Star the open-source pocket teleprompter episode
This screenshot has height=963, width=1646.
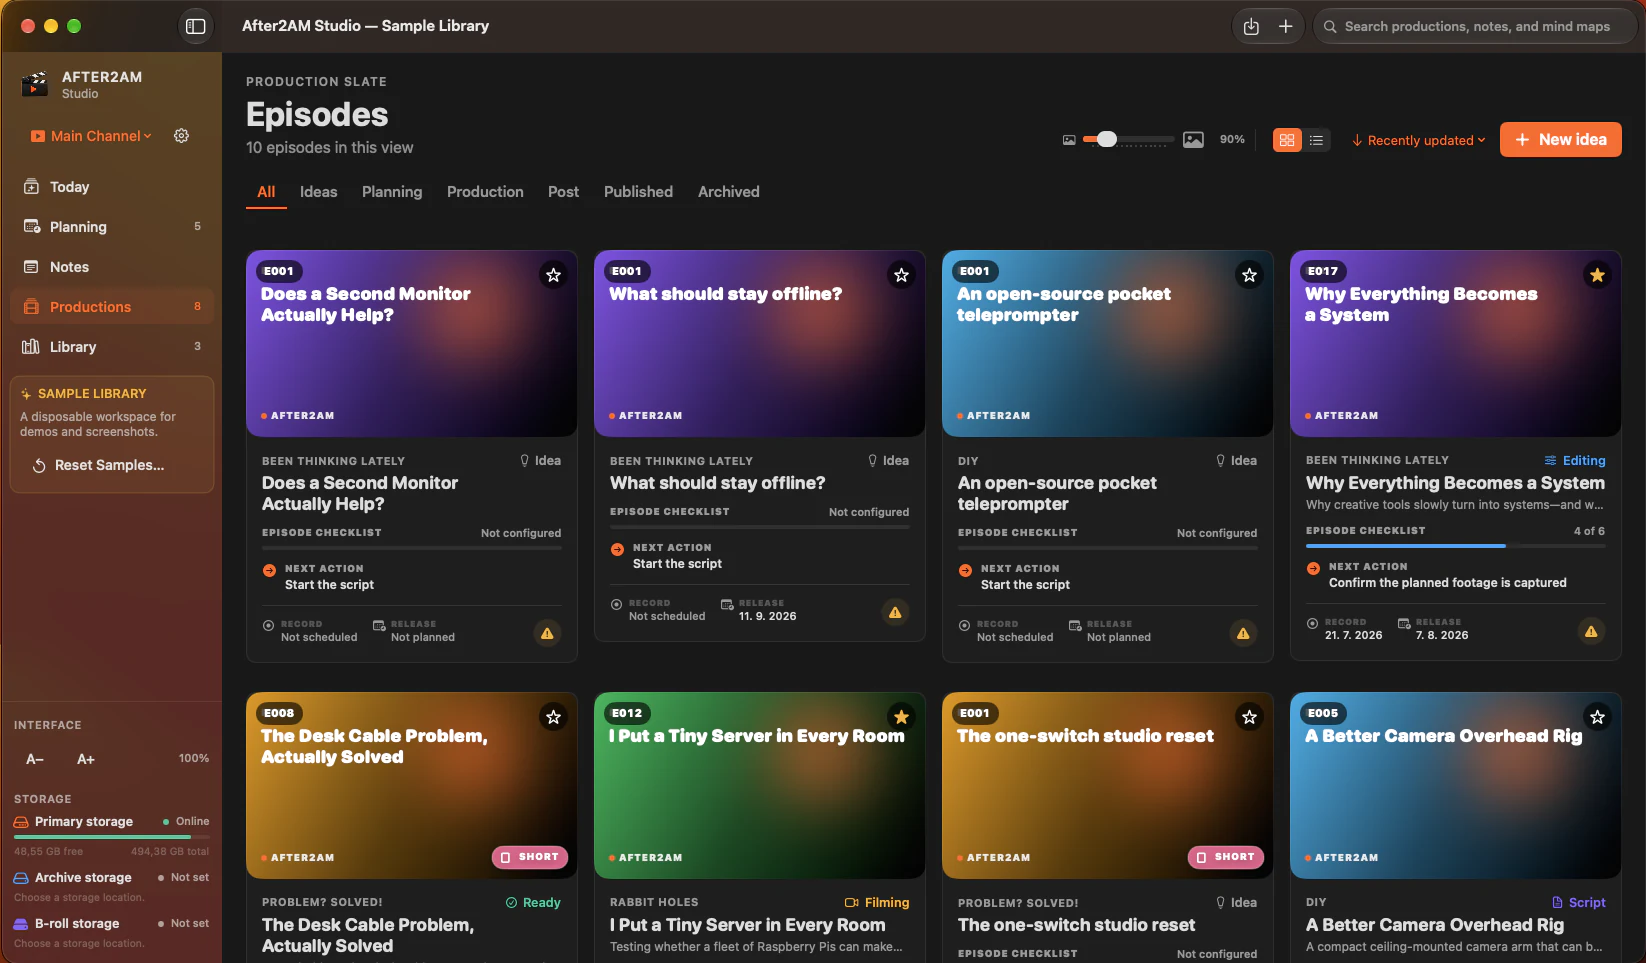coord(1249,275)
